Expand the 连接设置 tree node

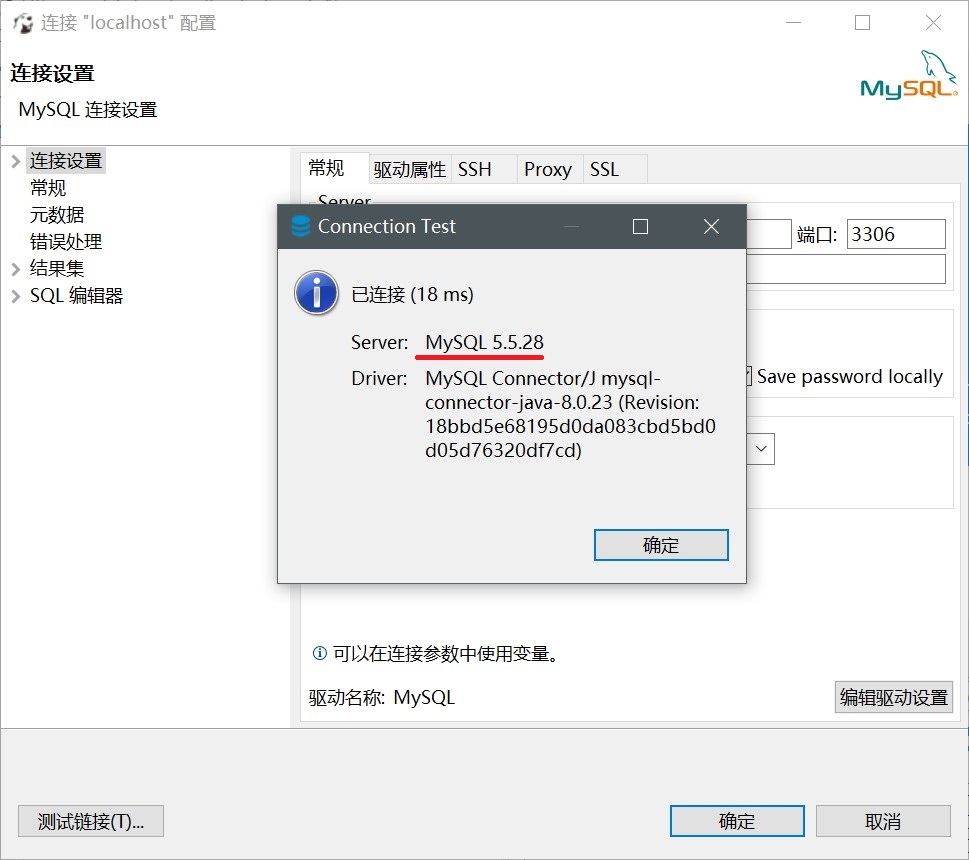pyautogui.click(x=16, y=161)
